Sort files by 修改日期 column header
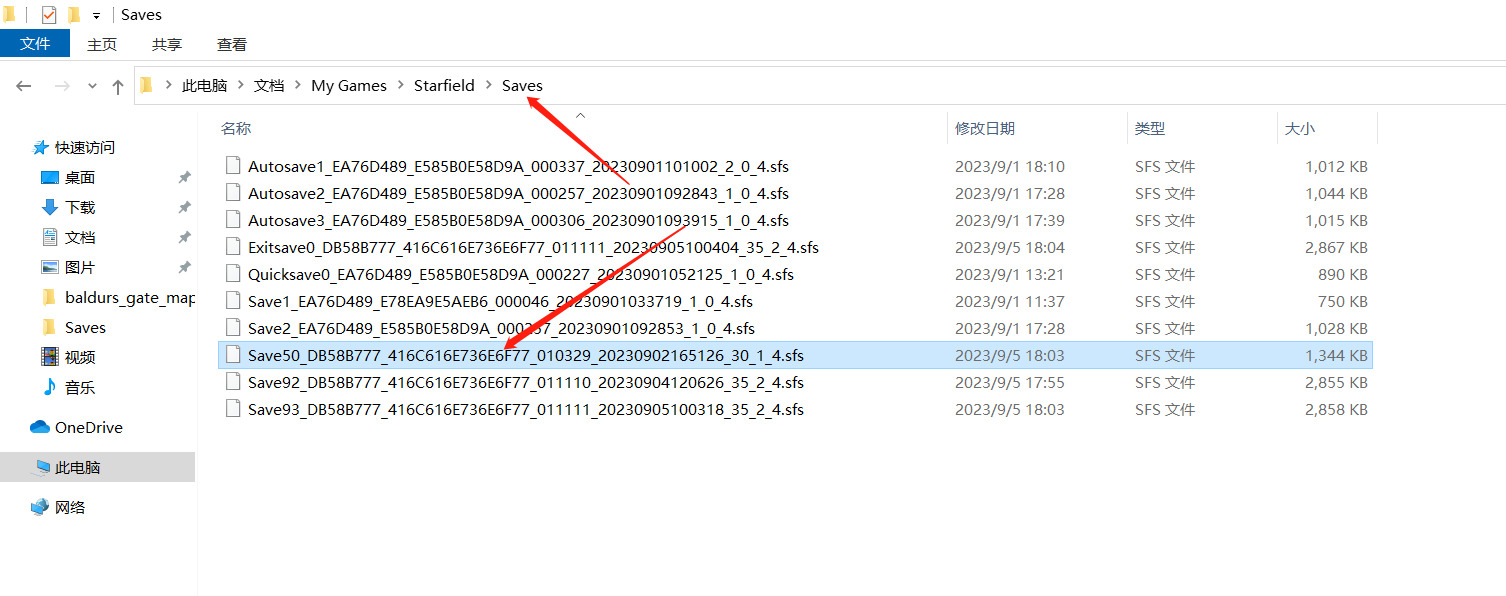 985,128
